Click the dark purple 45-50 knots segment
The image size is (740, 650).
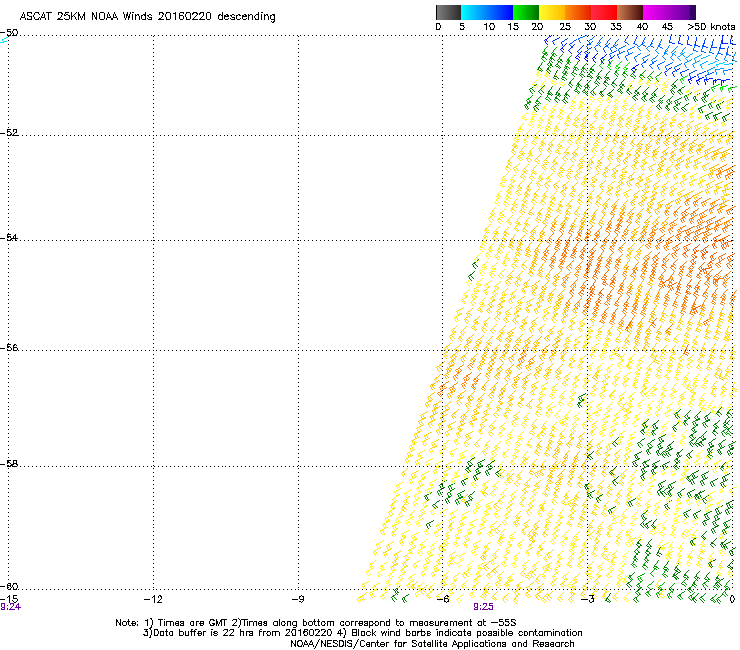pos(682,12)
